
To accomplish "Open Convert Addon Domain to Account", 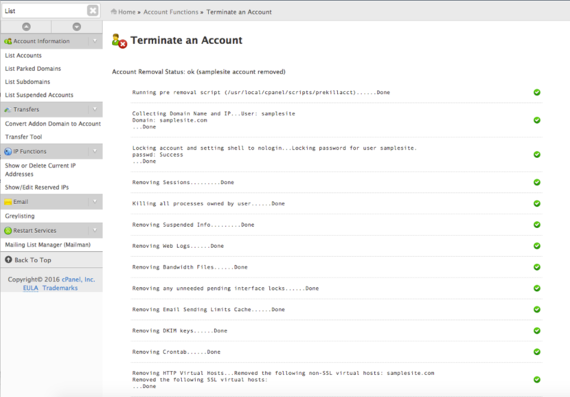I will pyautogui.click(x=53, y=124).
